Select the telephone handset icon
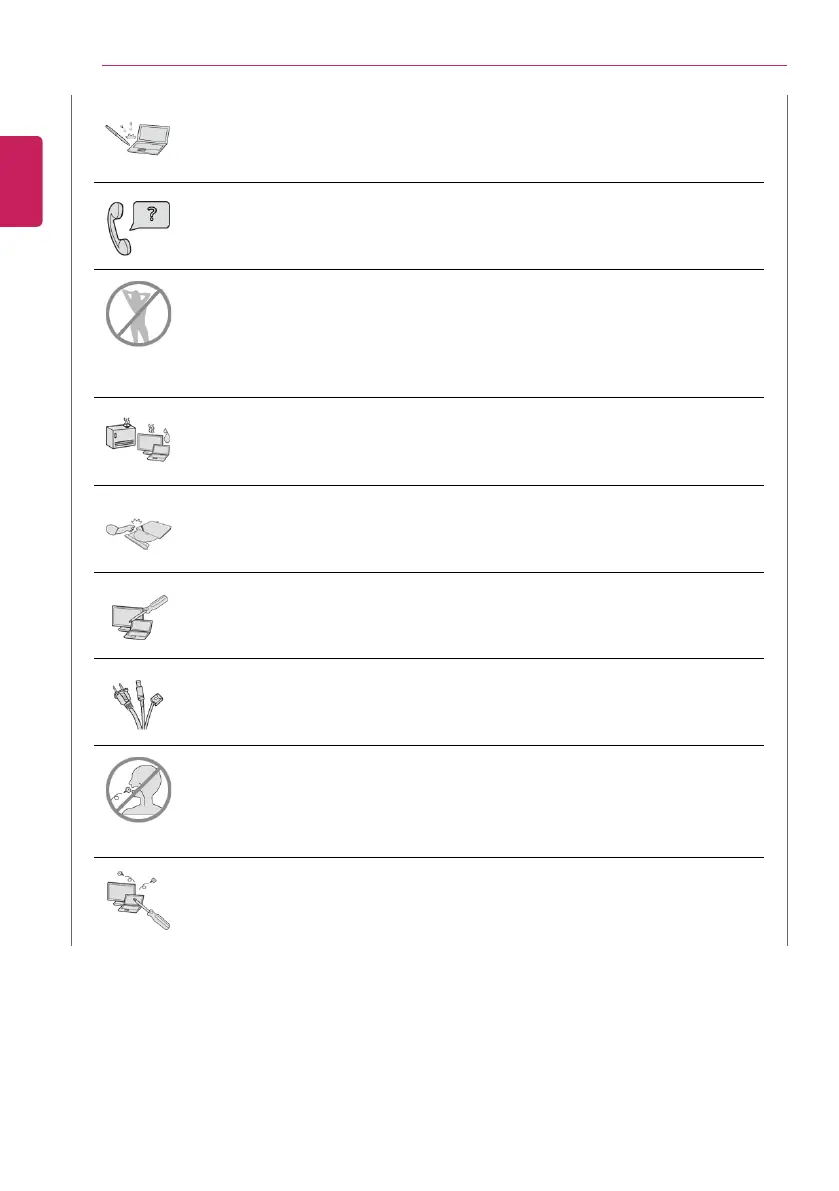839x1191 pixels. click(x=118, y=228)
